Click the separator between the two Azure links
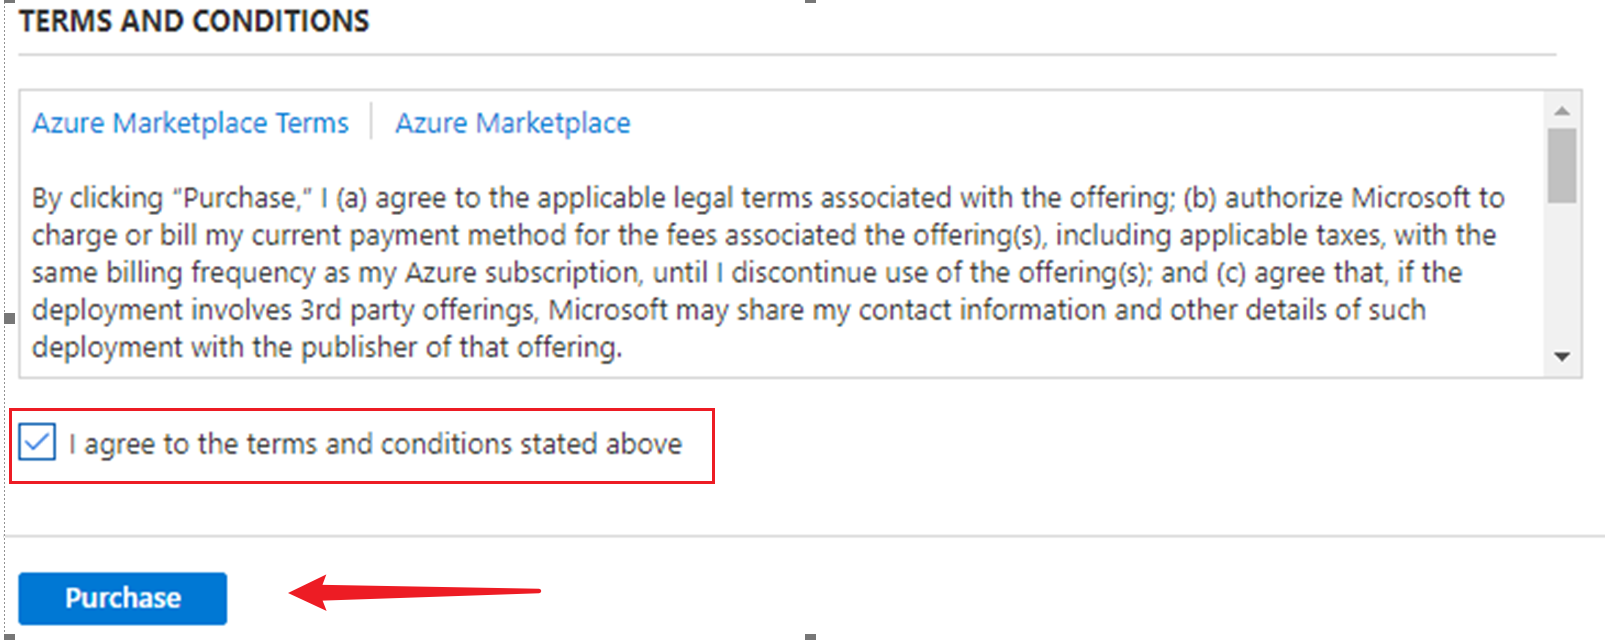 tap(371, 122)
